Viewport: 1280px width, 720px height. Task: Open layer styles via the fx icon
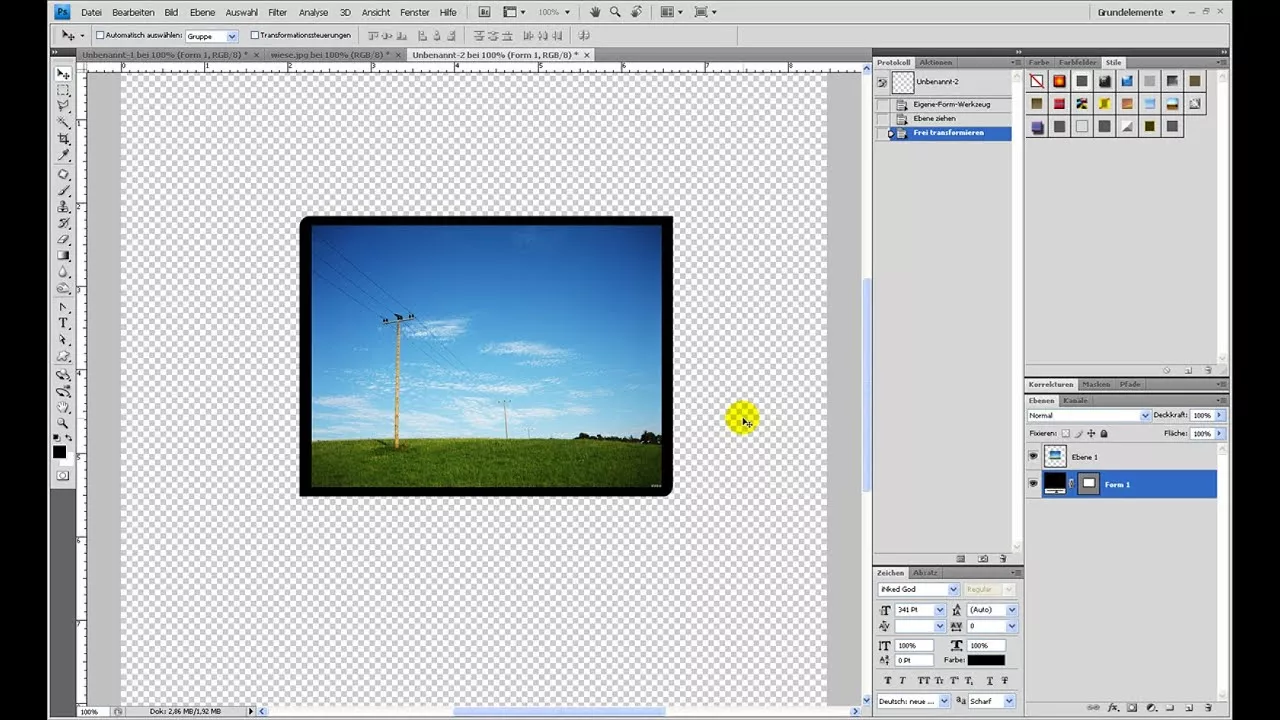(x=1112, y=707)
